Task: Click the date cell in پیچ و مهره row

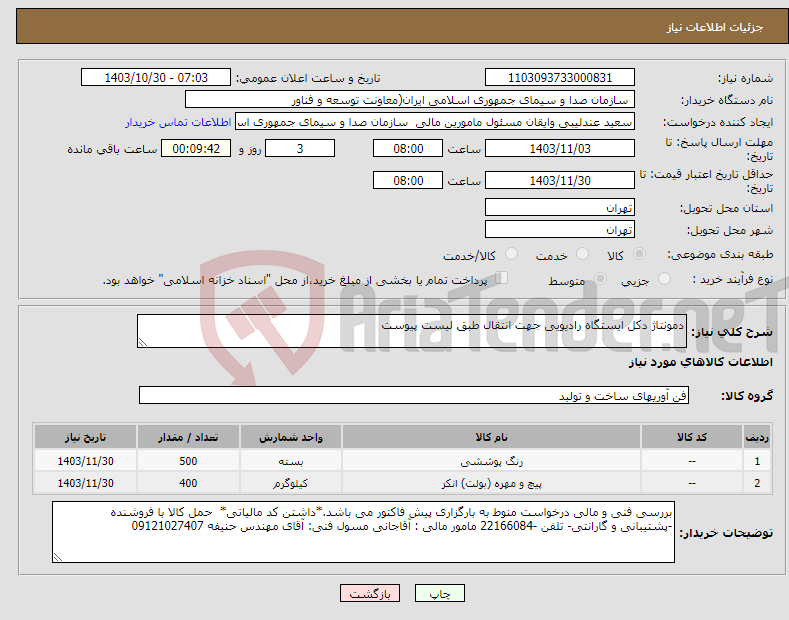Action: pyautogui.click(x=86, y=483)
